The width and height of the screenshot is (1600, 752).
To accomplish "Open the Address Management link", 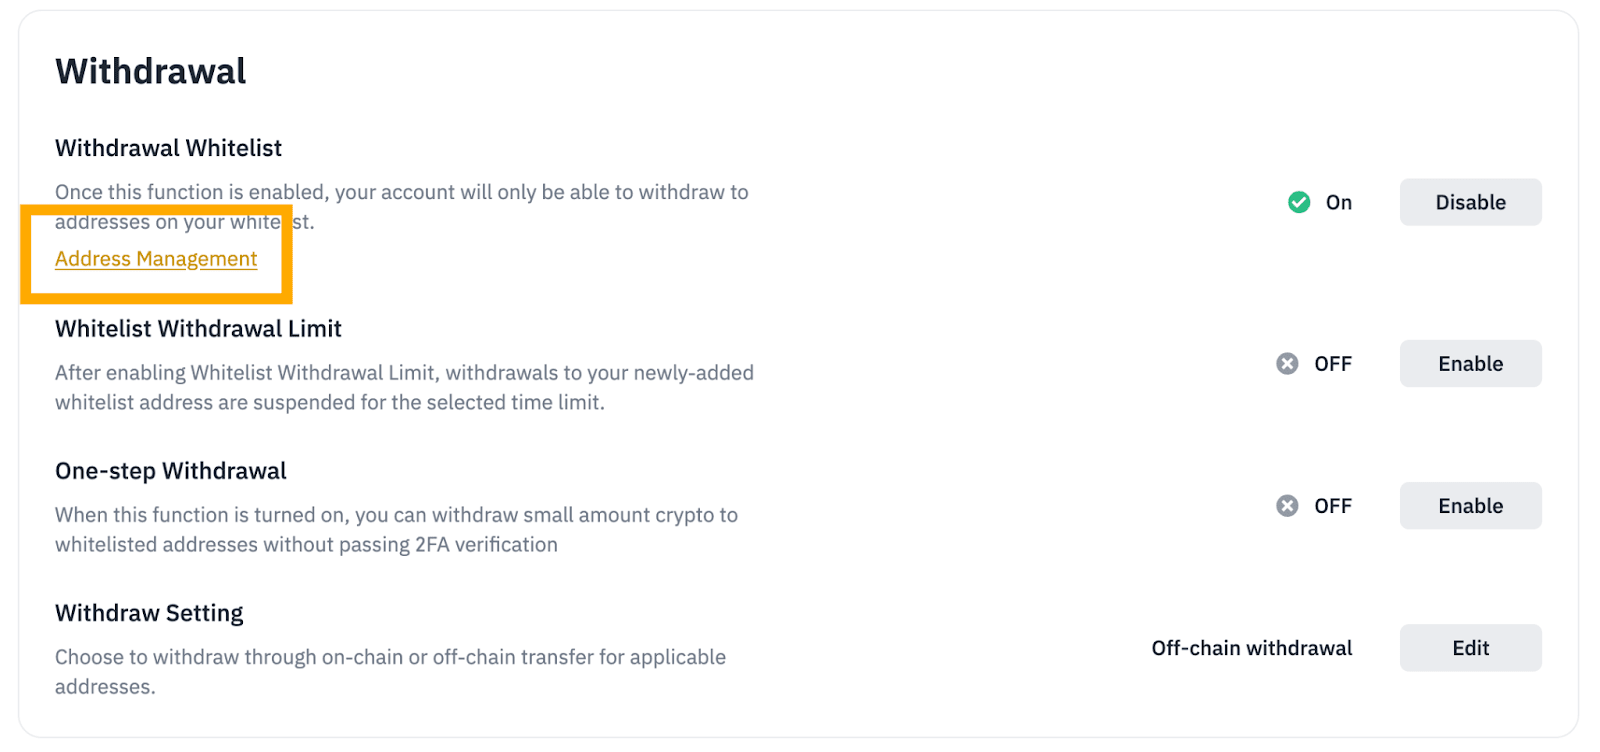I will click(x=156, y=259).
